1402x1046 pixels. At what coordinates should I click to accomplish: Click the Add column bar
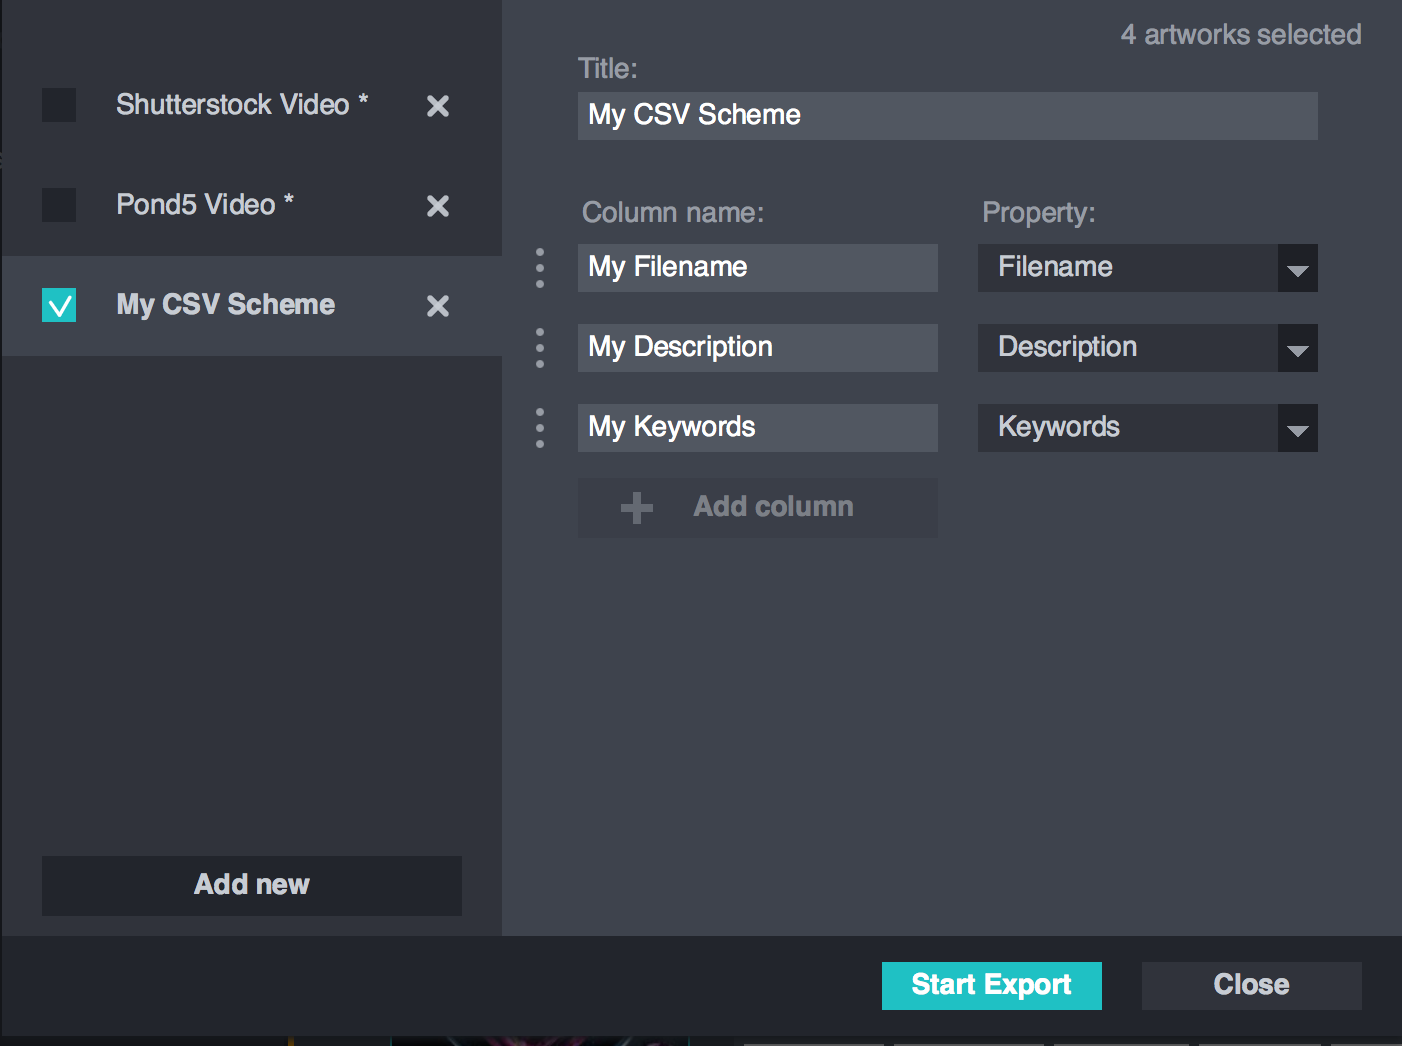coord(757,507)
